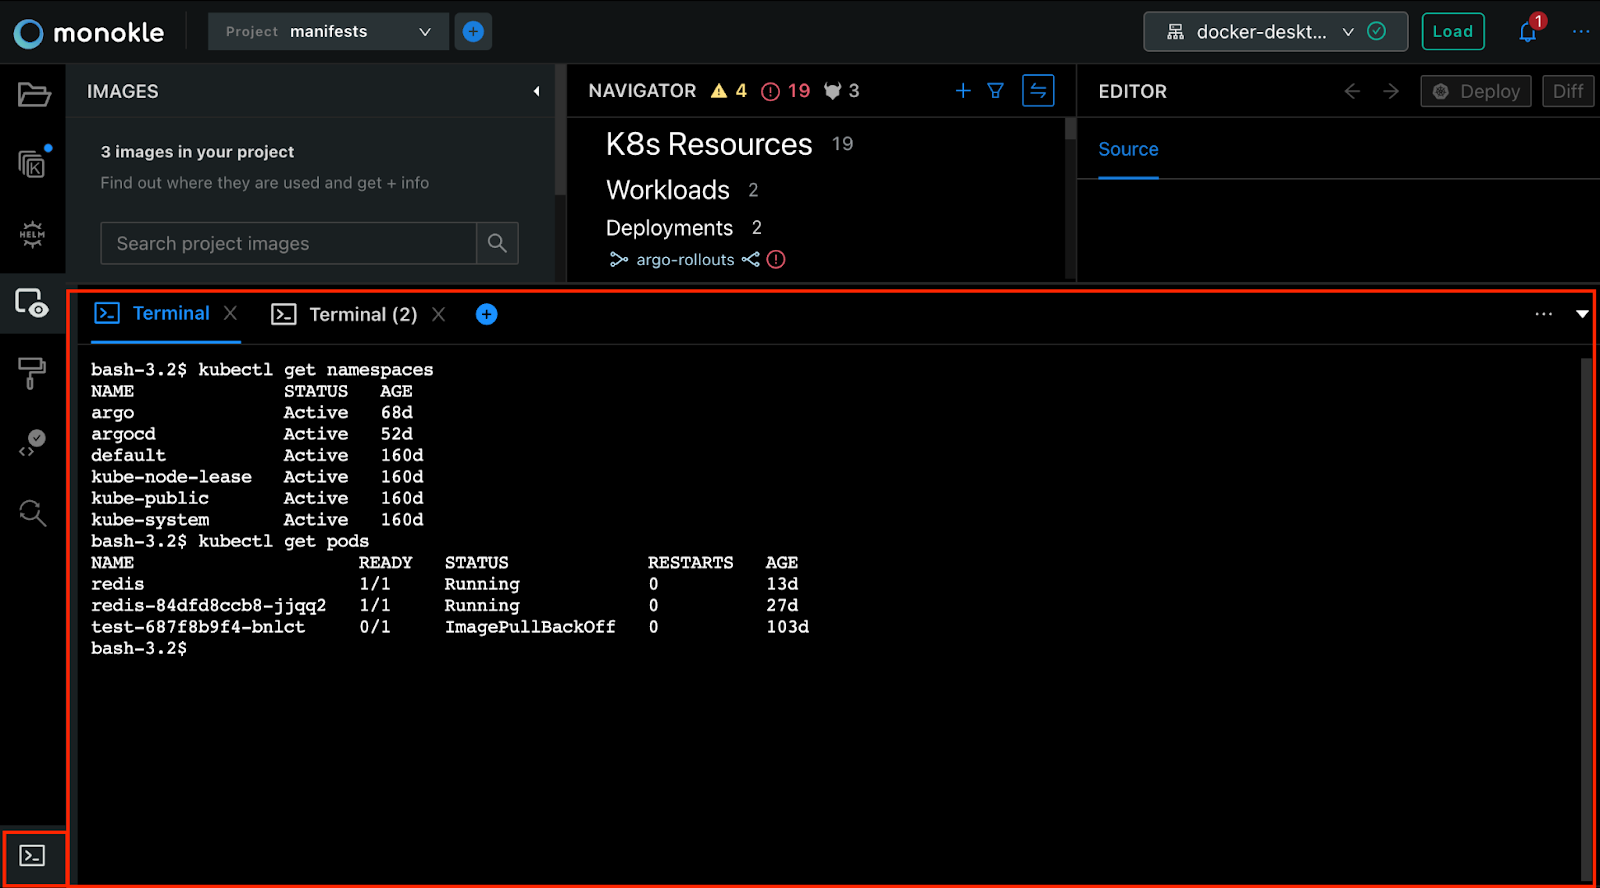Click the cluster connected checkmark icon
This screenshot has height=888, width=1600.
point(1377,31)
